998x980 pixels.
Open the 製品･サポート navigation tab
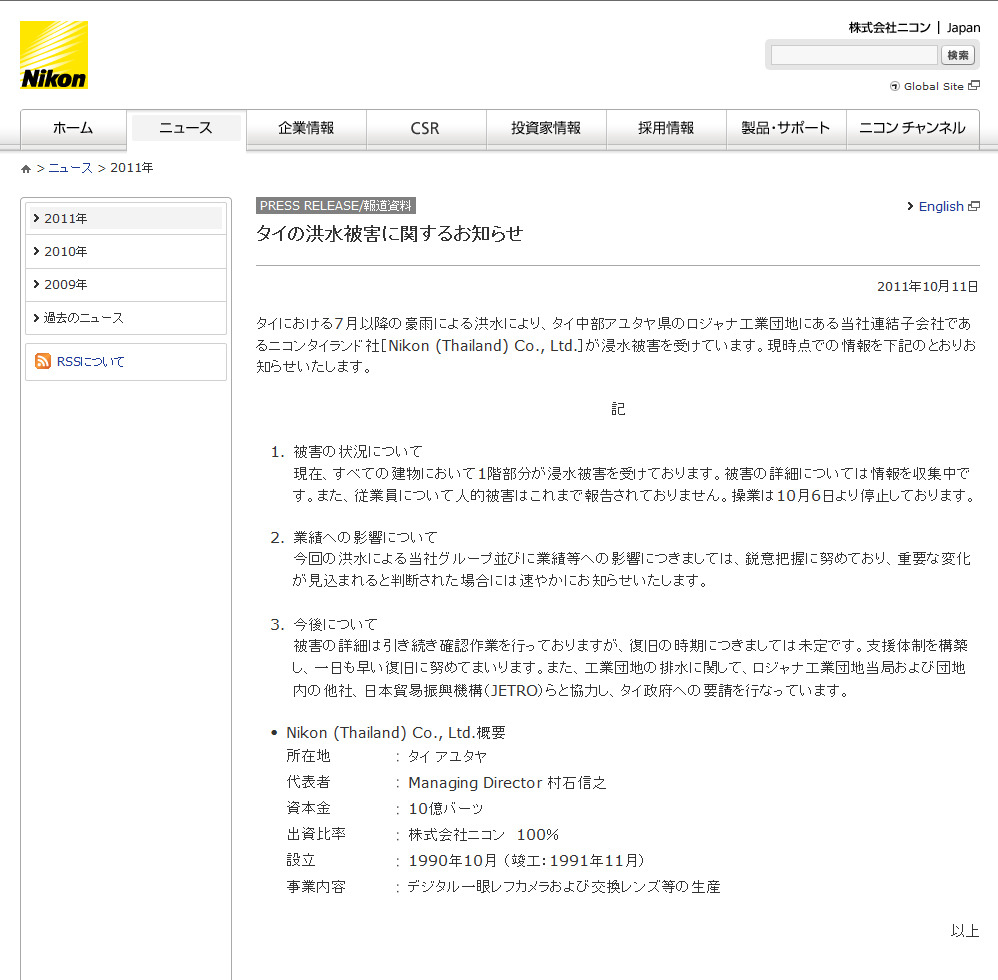coord(786,129)
